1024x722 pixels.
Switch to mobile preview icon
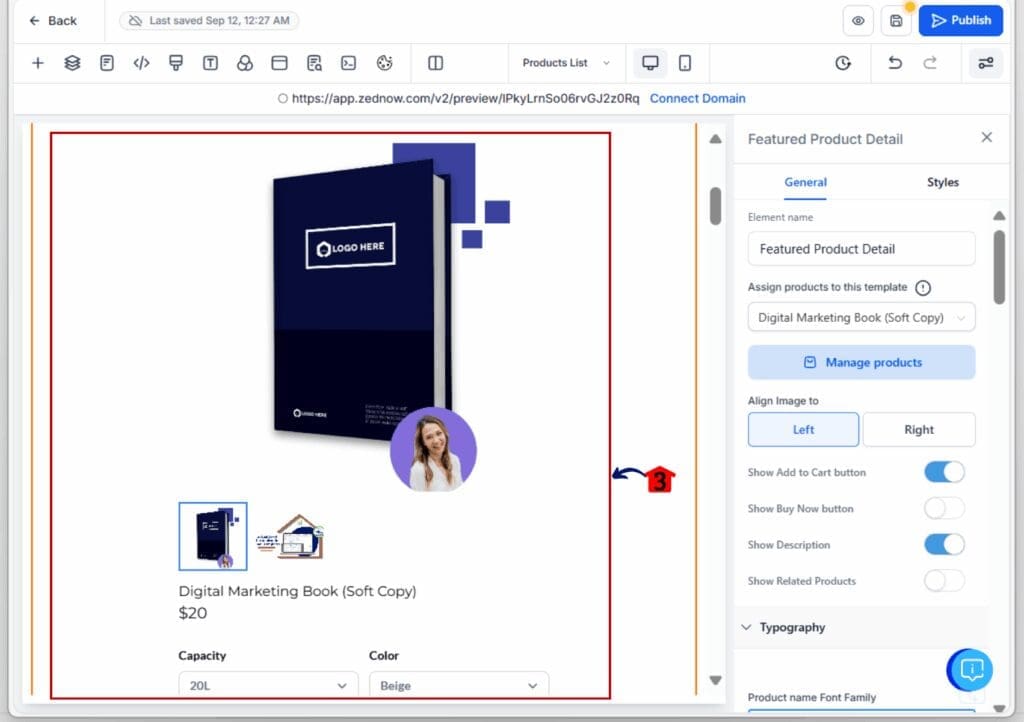tap(686, 62)
